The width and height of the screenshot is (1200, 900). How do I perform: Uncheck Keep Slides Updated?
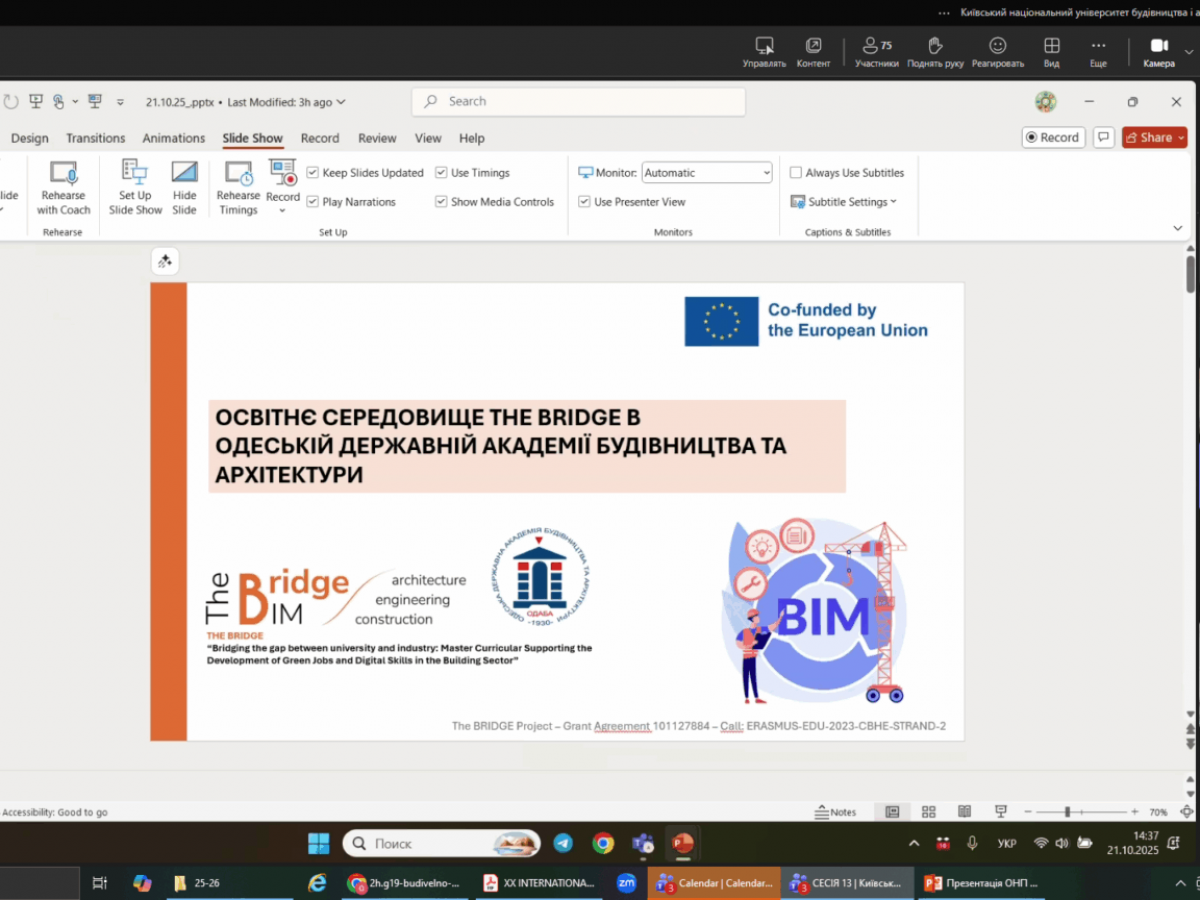[313, 172]
